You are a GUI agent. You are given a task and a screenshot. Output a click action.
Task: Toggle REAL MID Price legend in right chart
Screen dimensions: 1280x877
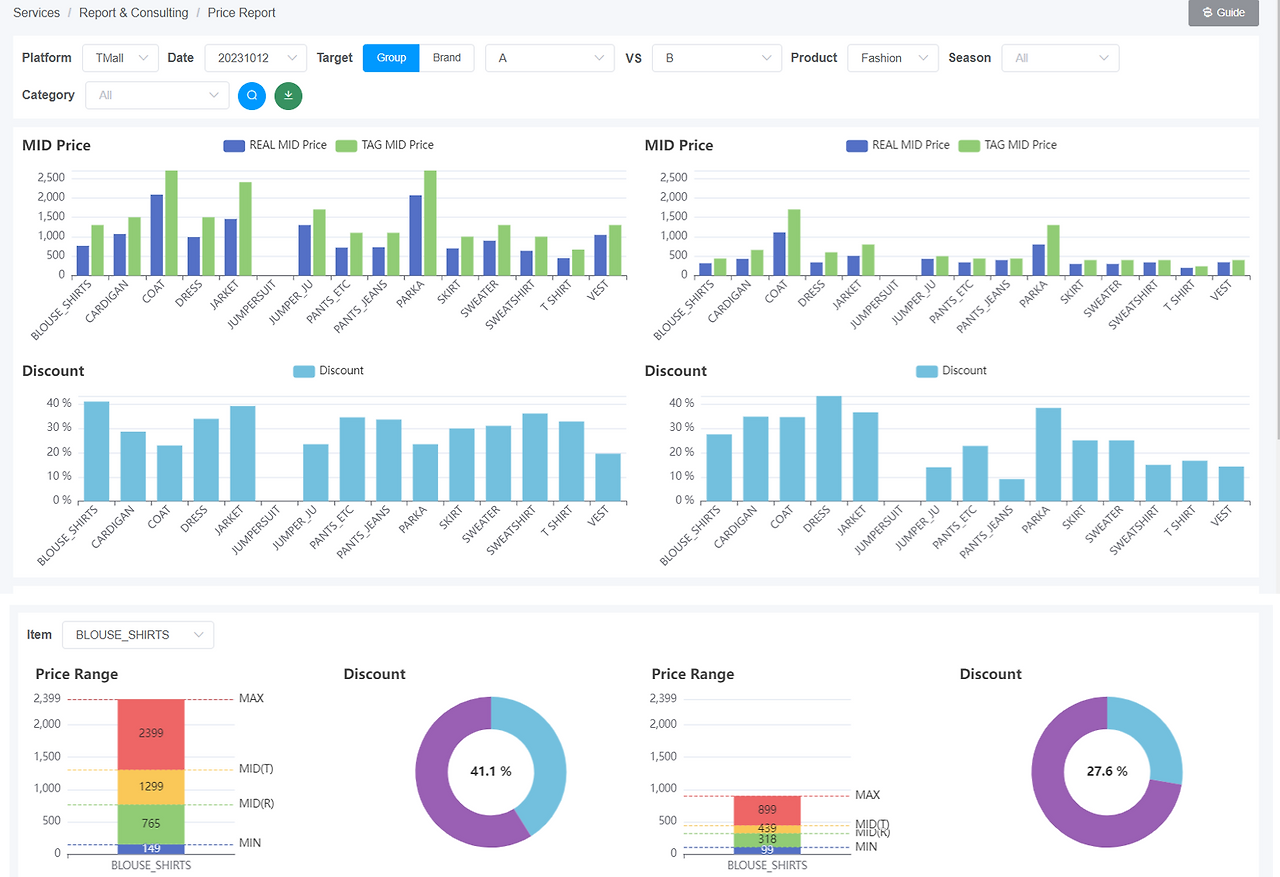[x=898, y=145]
